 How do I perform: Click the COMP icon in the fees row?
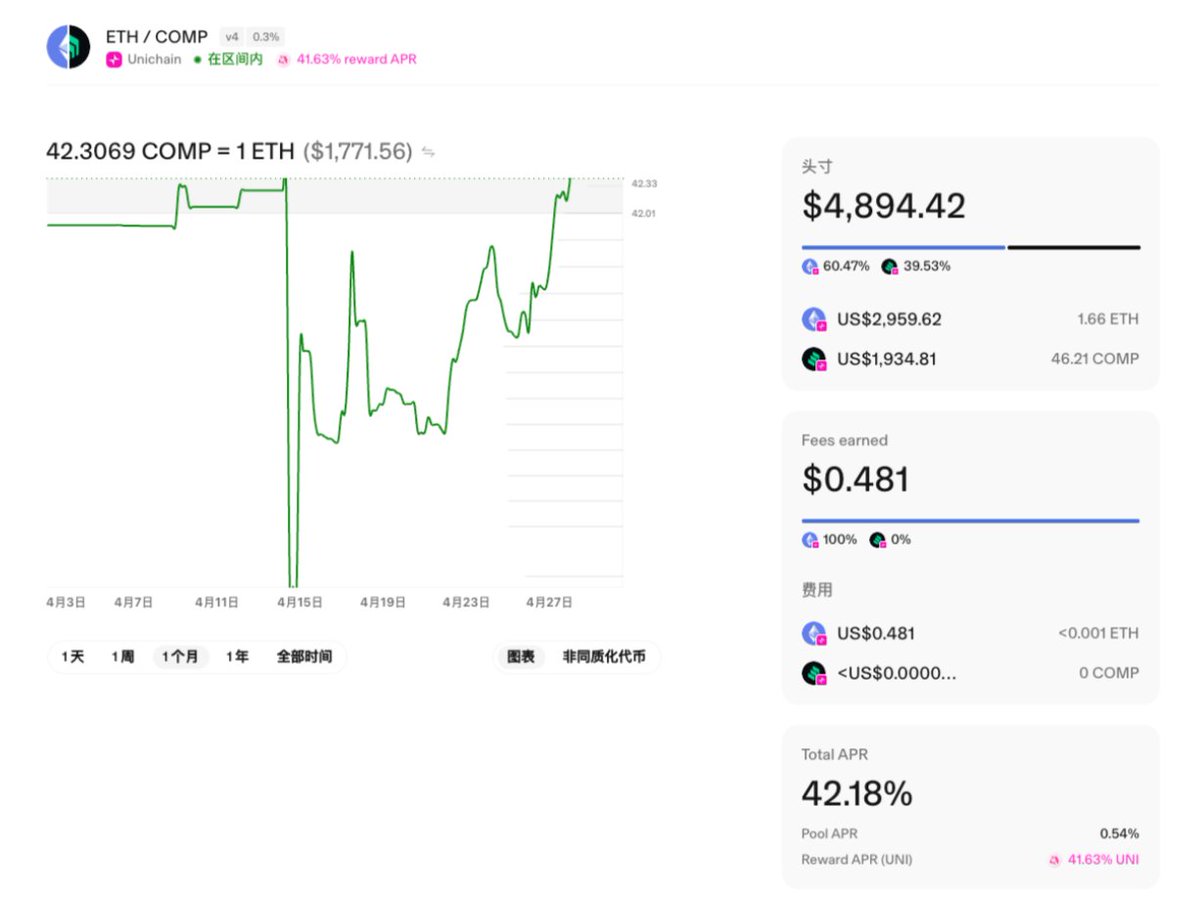(x=814, y=673)
